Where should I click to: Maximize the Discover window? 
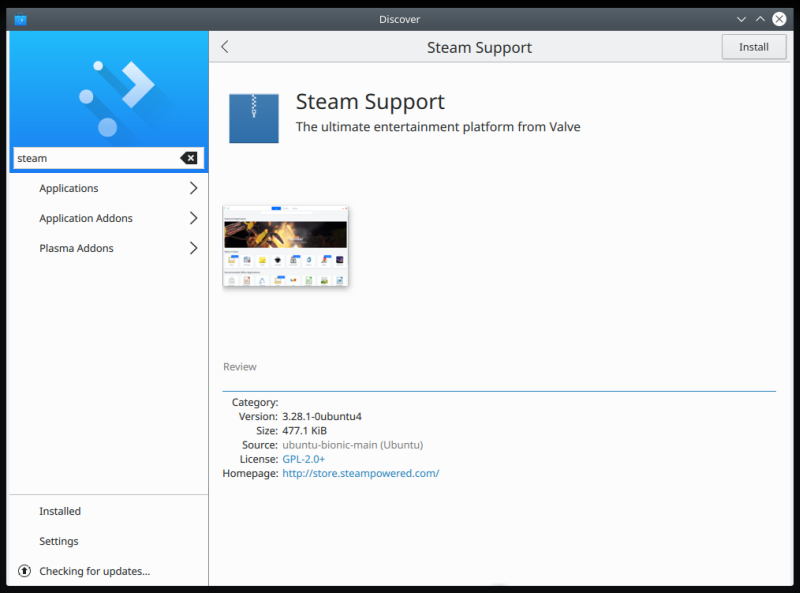point(760,19)
